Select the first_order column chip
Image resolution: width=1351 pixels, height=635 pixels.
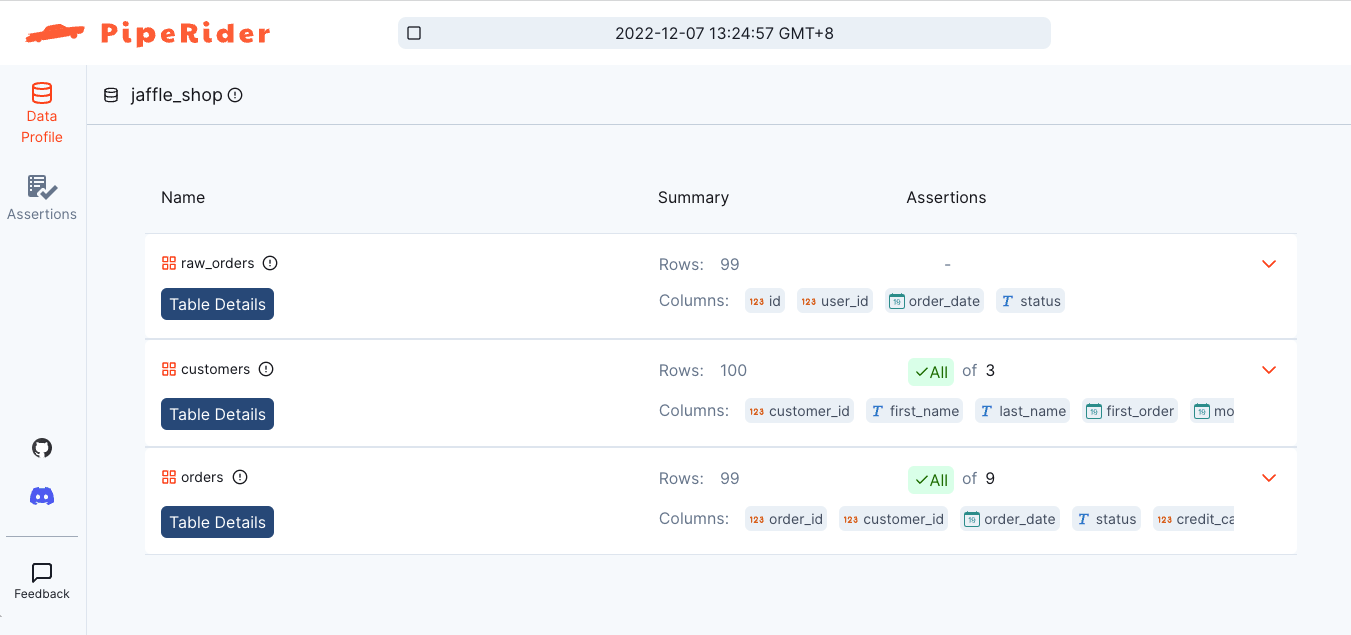tap(1130, 411)
